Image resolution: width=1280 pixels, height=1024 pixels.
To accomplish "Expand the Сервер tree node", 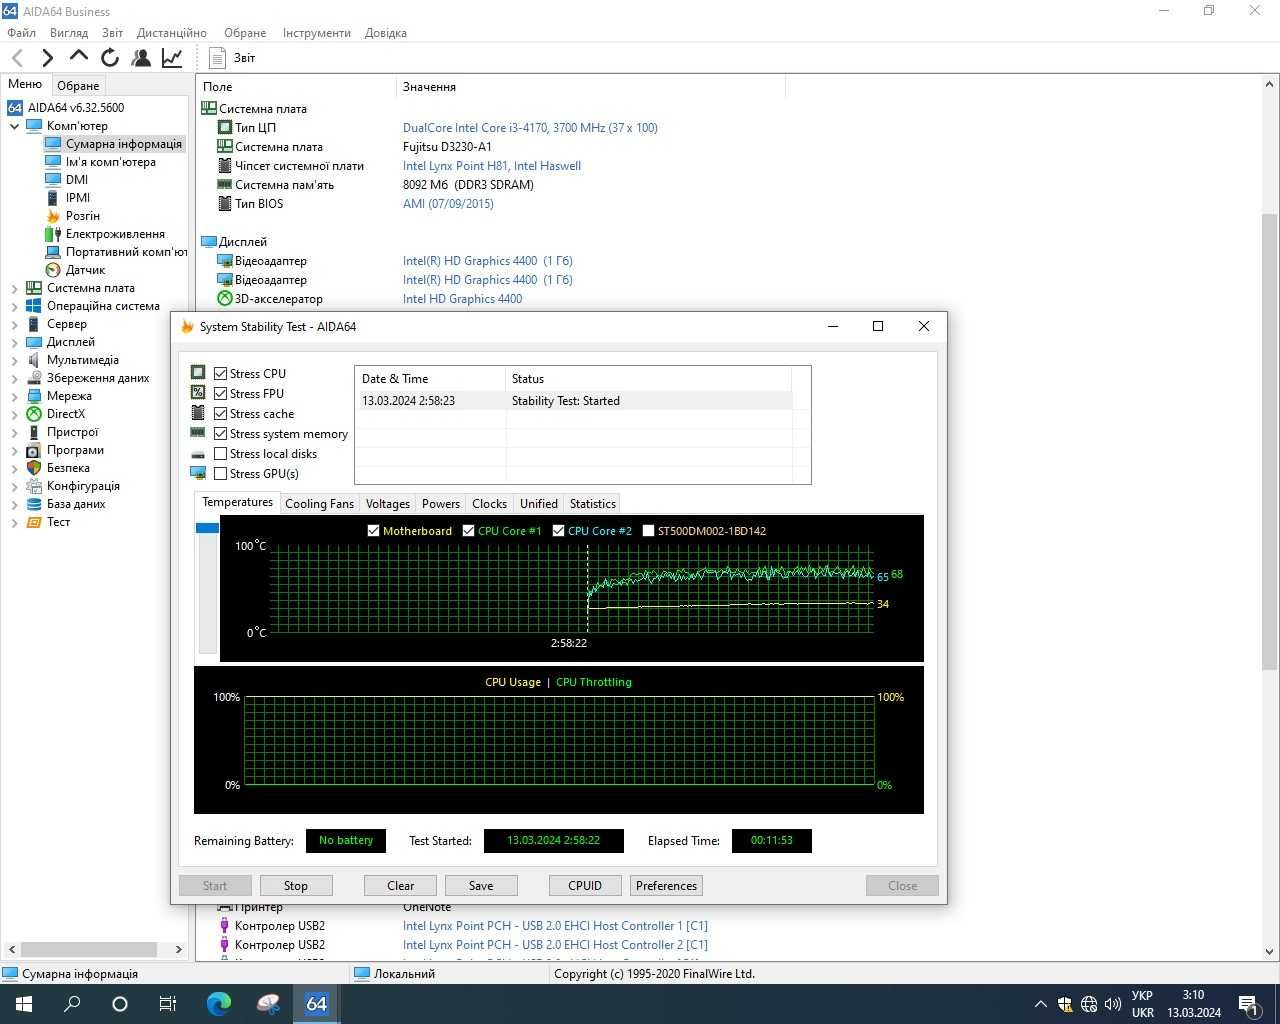I will (x=14, y=324).
